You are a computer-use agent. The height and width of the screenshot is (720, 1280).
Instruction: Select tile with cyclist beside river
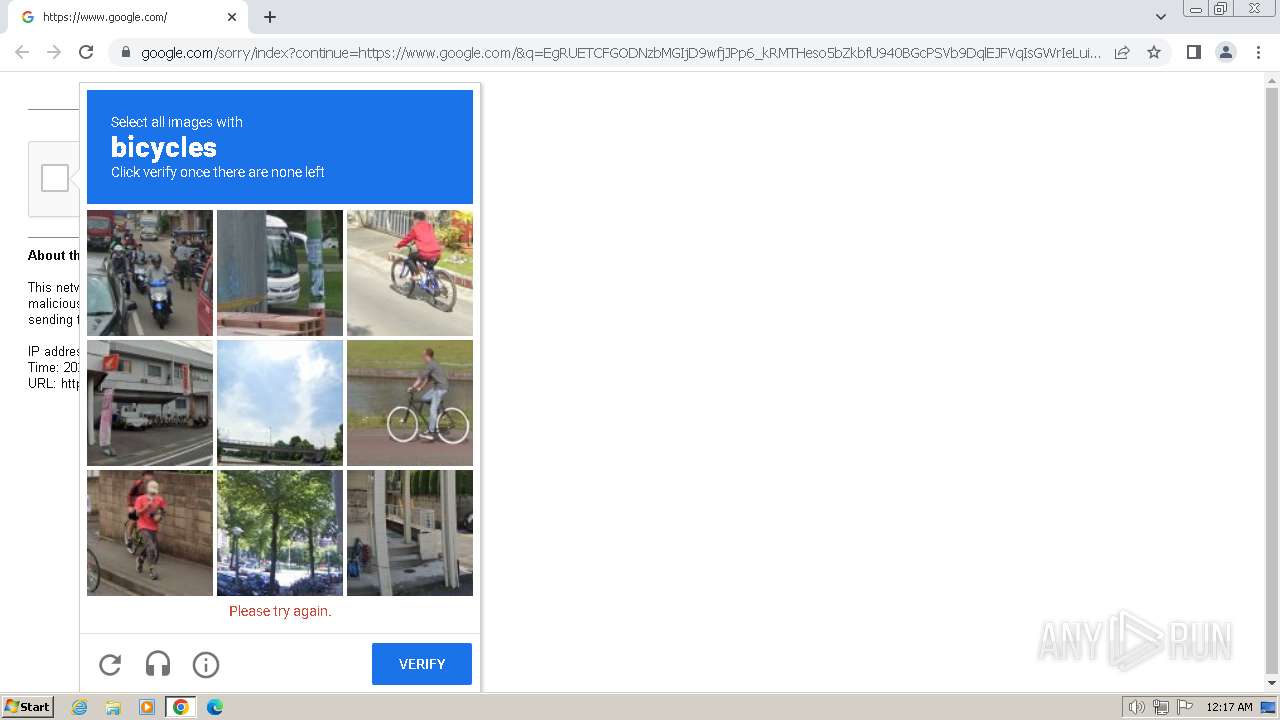[x=410, y=403]
